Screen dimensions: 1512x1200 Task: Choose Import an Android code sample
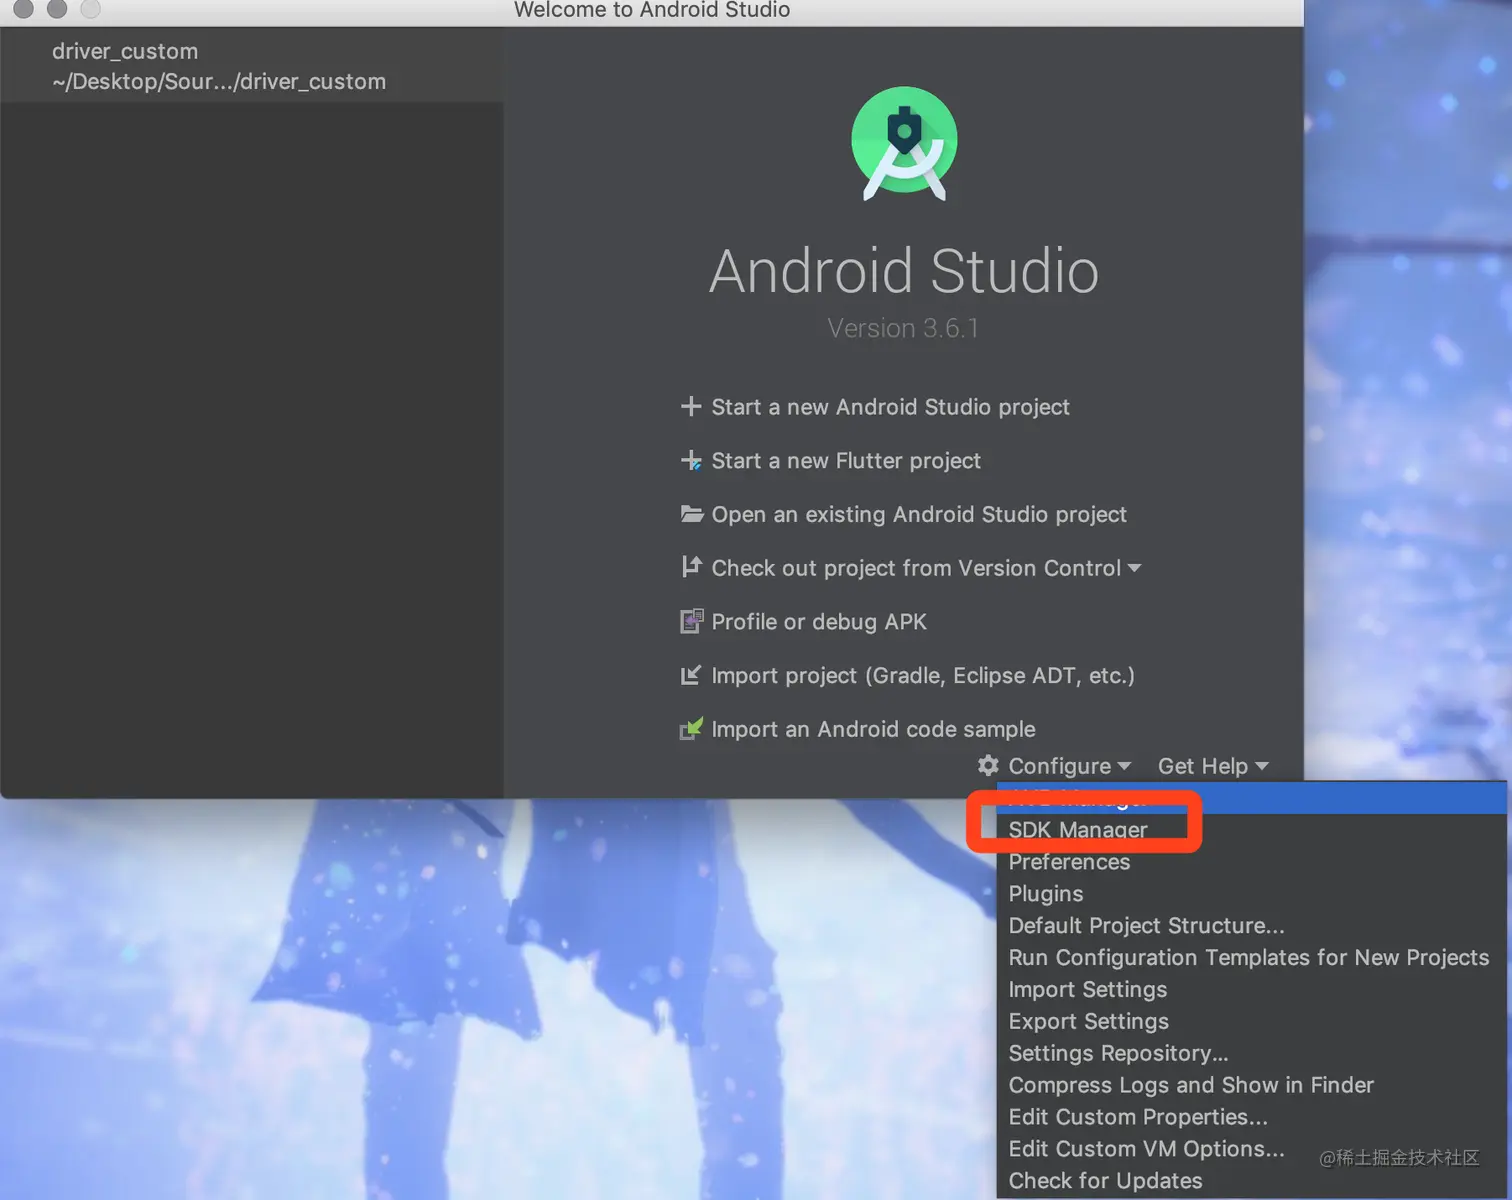point(873,729)
